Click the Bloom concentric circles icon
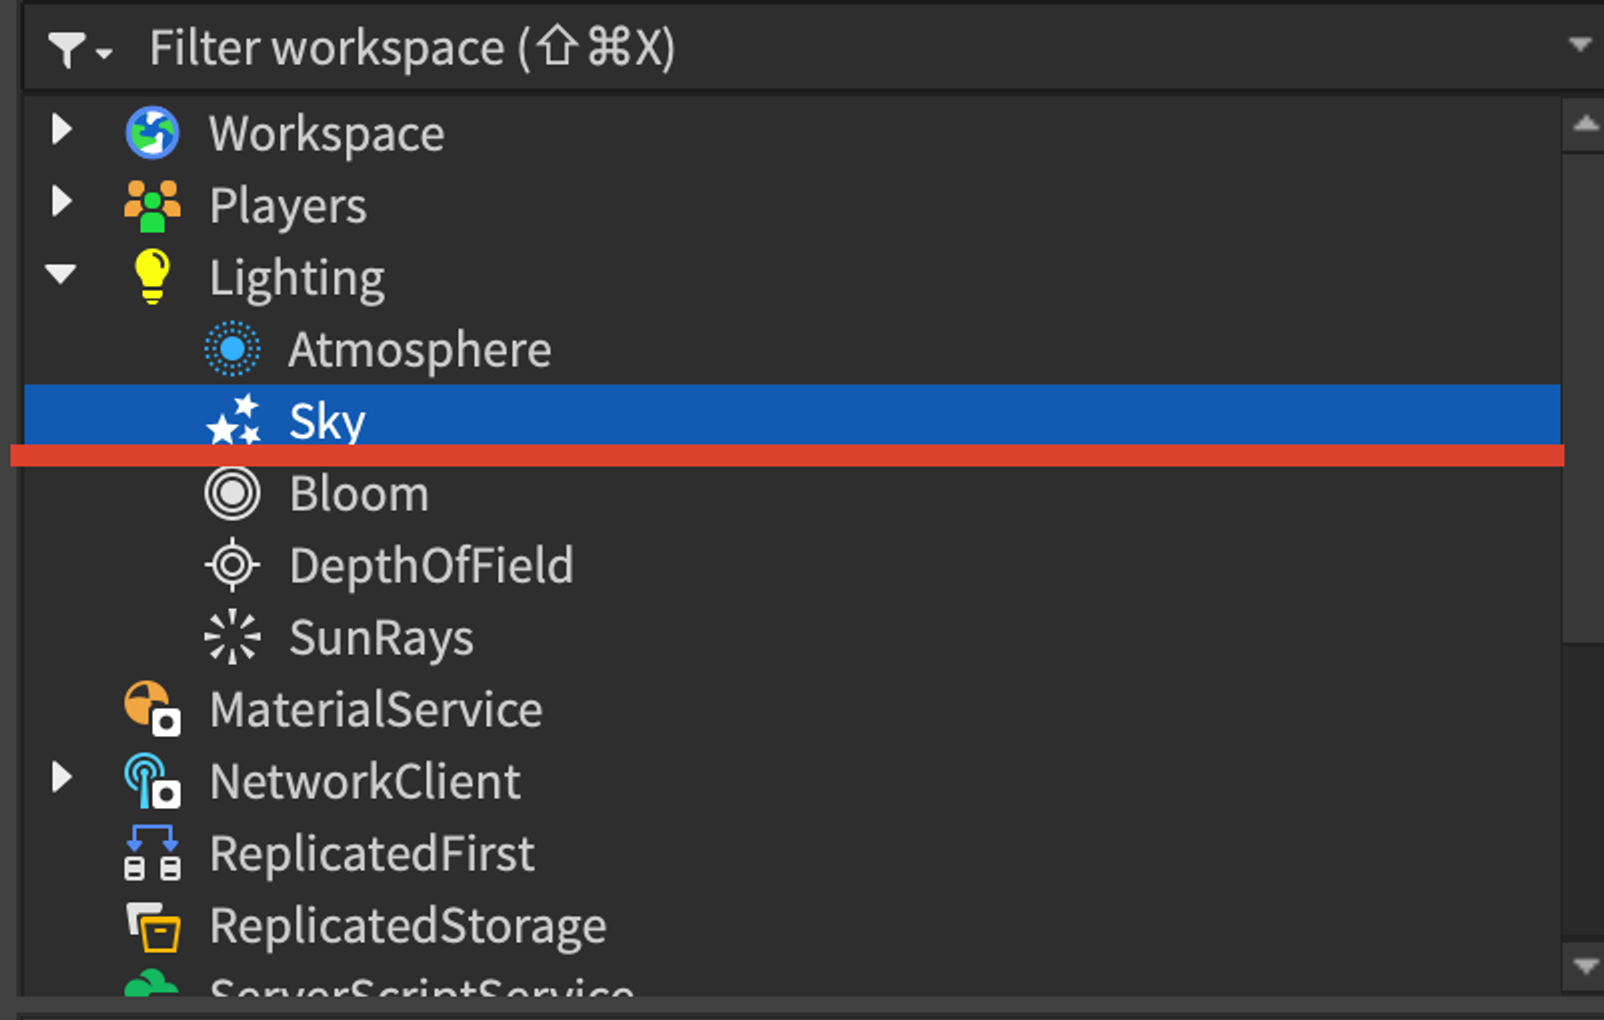This screenshot has width=1604, height=1020. tap(232, 494)
